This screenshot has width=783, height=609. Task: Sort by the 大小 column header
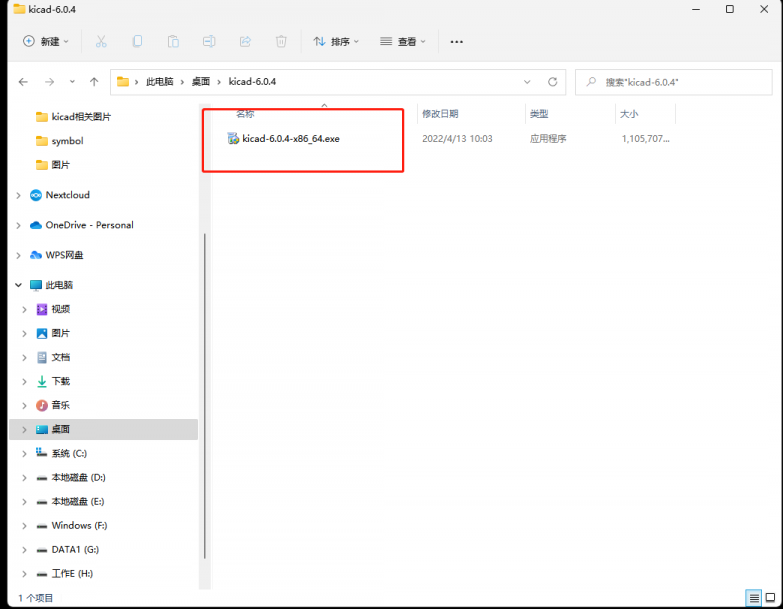629,114
